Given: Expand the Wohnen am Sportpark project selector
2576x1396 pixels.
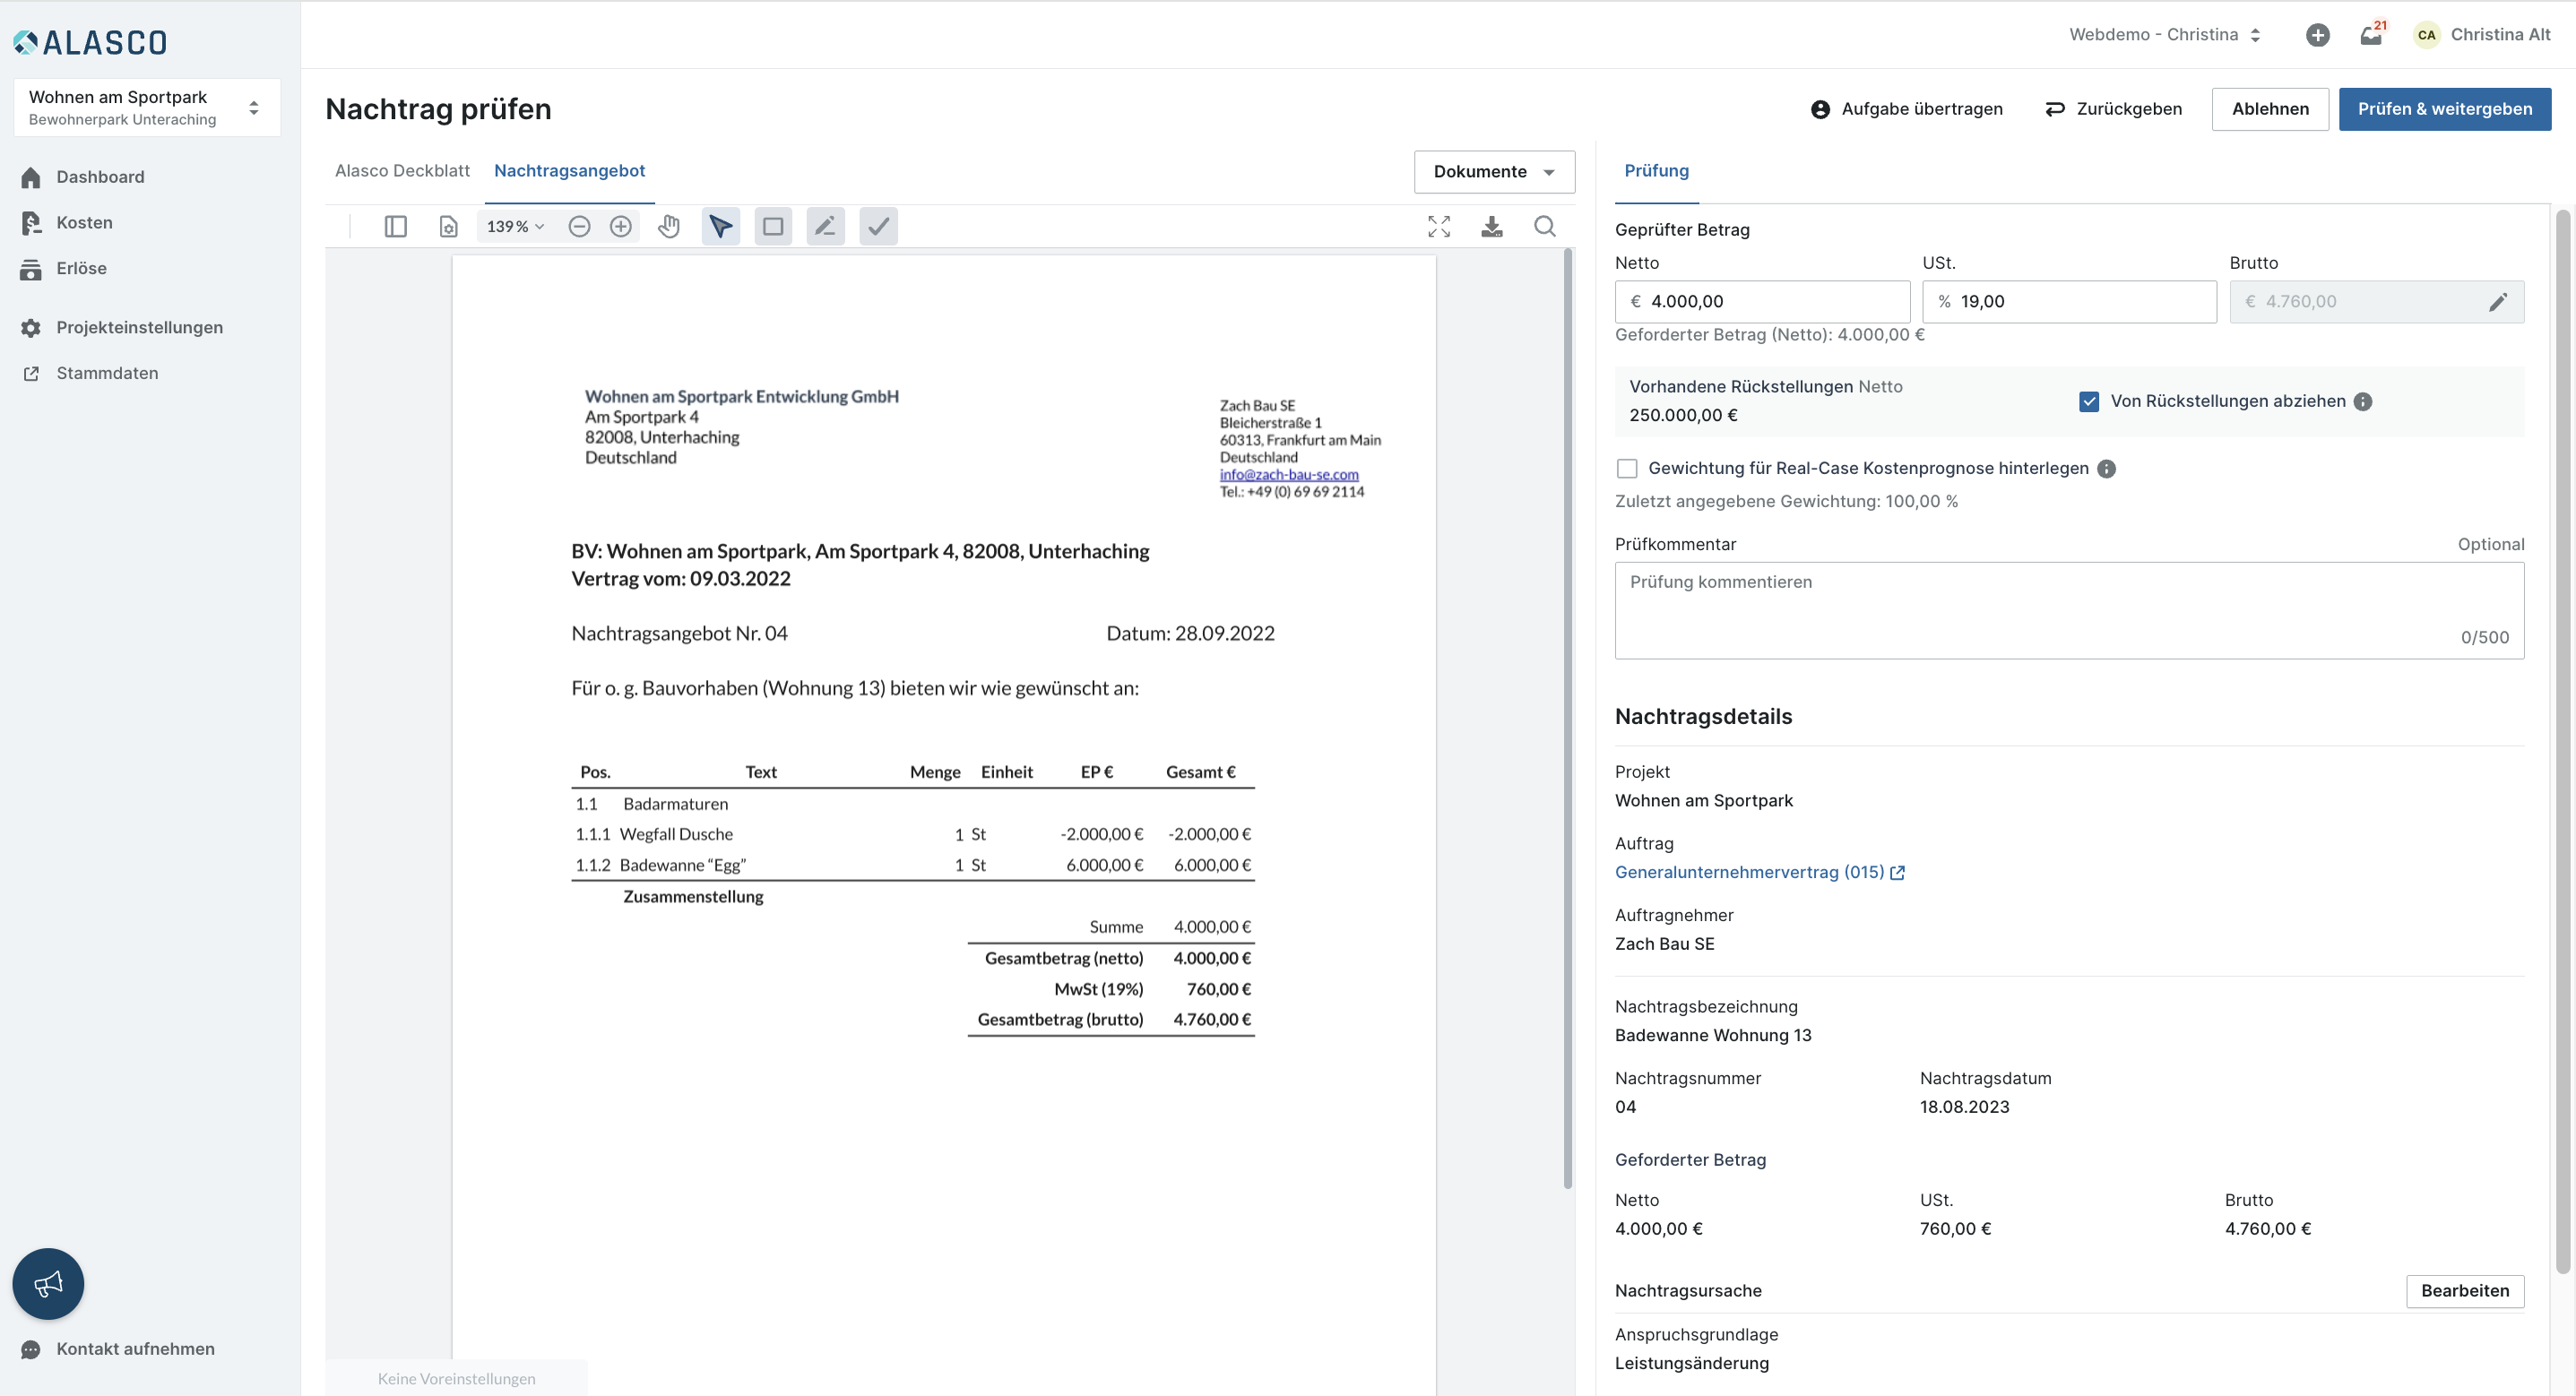Looking at the screenshot, I should (147, 107).
